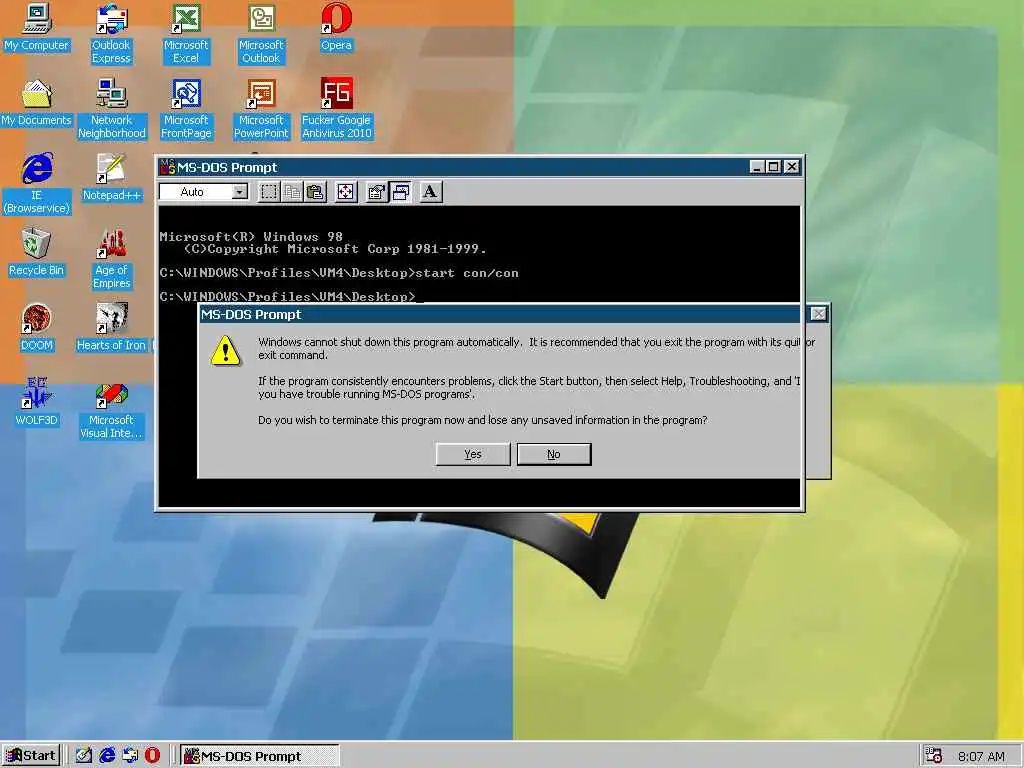Click Yes to terminate the program
Image resolution: width=1024 pixels, height=768 pixels.
[473, 455]
